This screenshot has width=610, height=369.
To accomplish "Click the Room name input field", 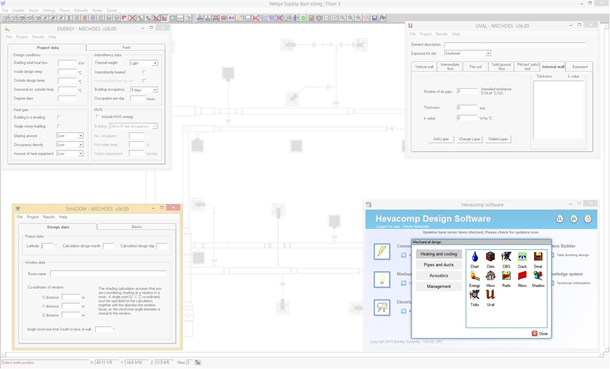I will 108,274.
